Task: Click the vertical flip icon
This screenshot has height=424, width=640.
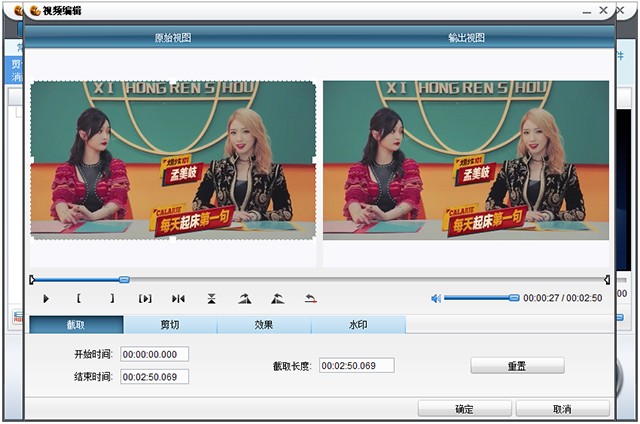Action: tap(211, 299)
